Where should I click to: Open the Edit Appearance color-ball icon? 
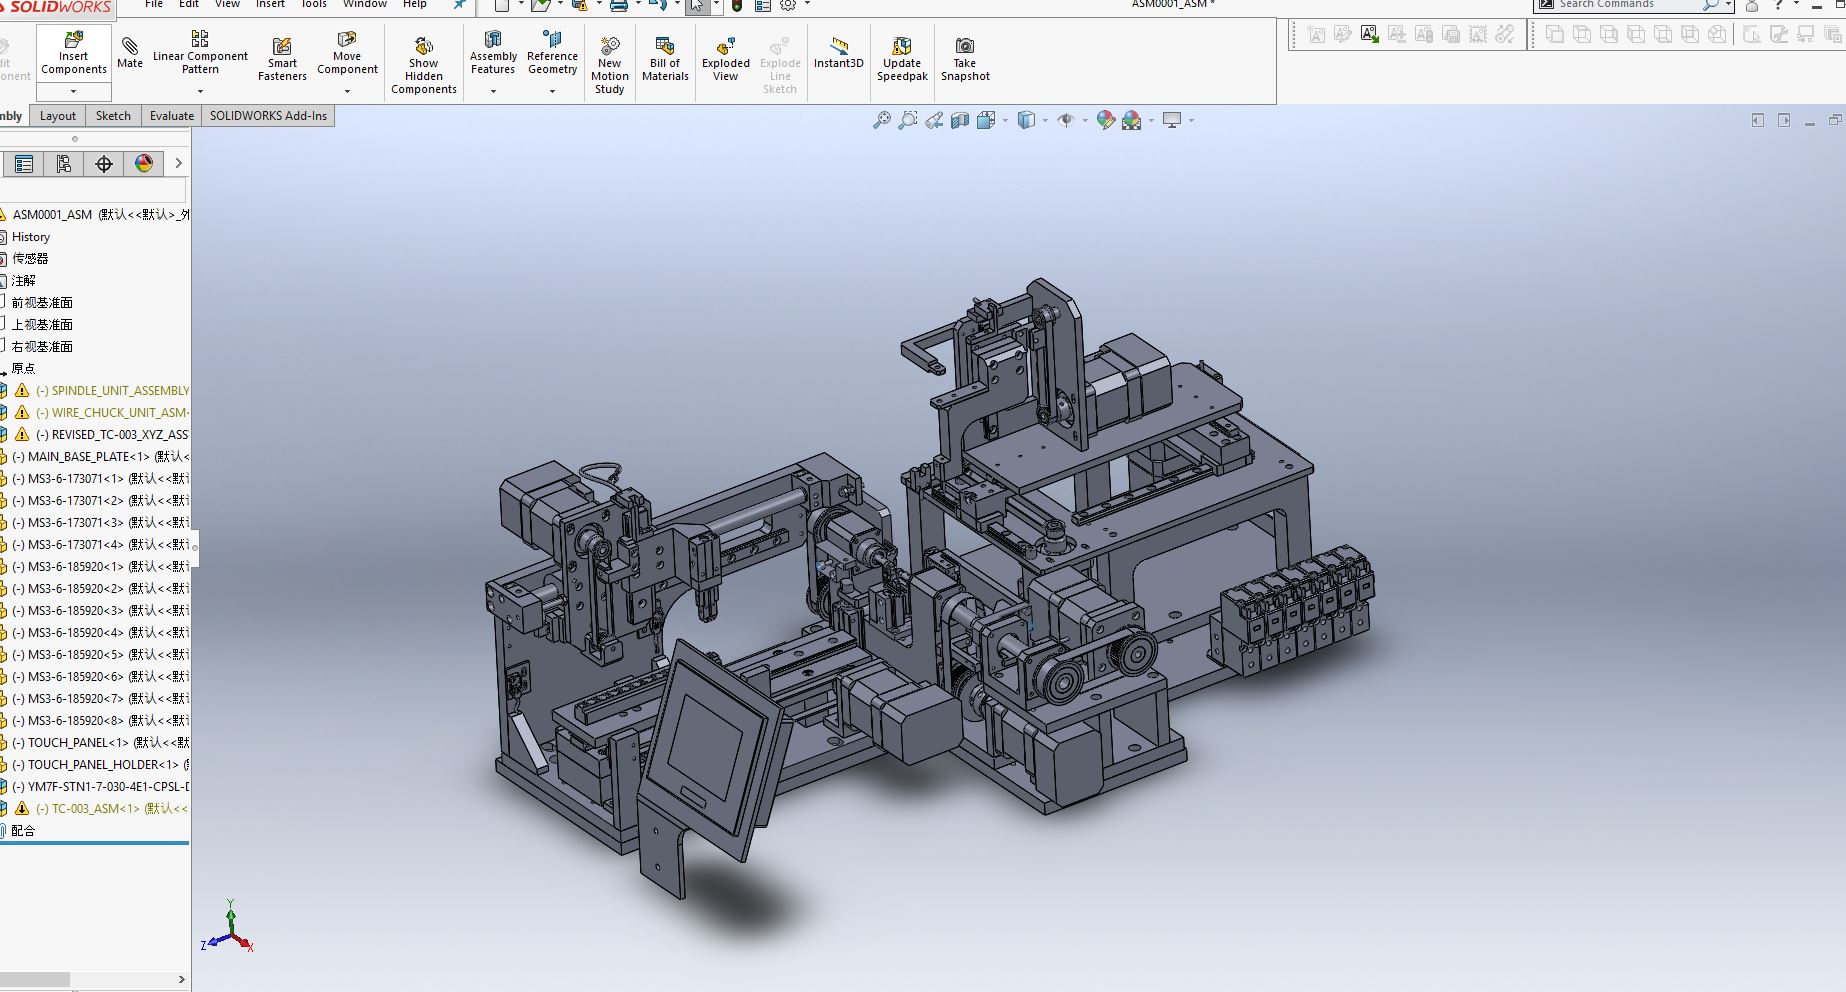click(1105, 120)
